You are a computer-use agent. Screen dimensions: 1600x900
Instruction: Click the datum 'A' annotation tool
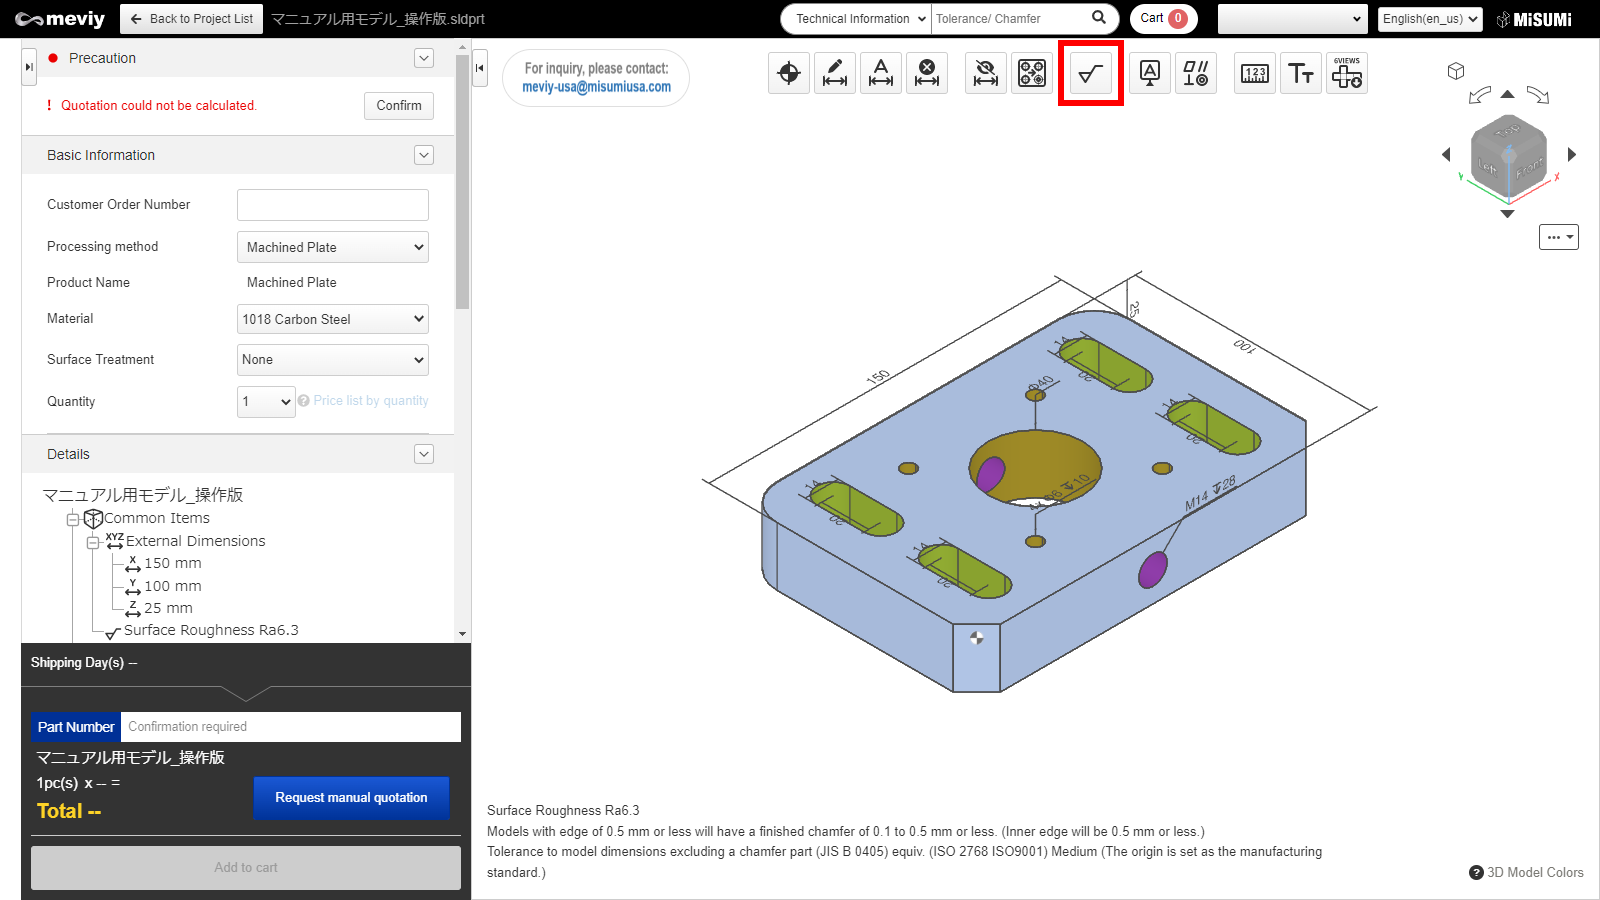[x=1150, y=73]
